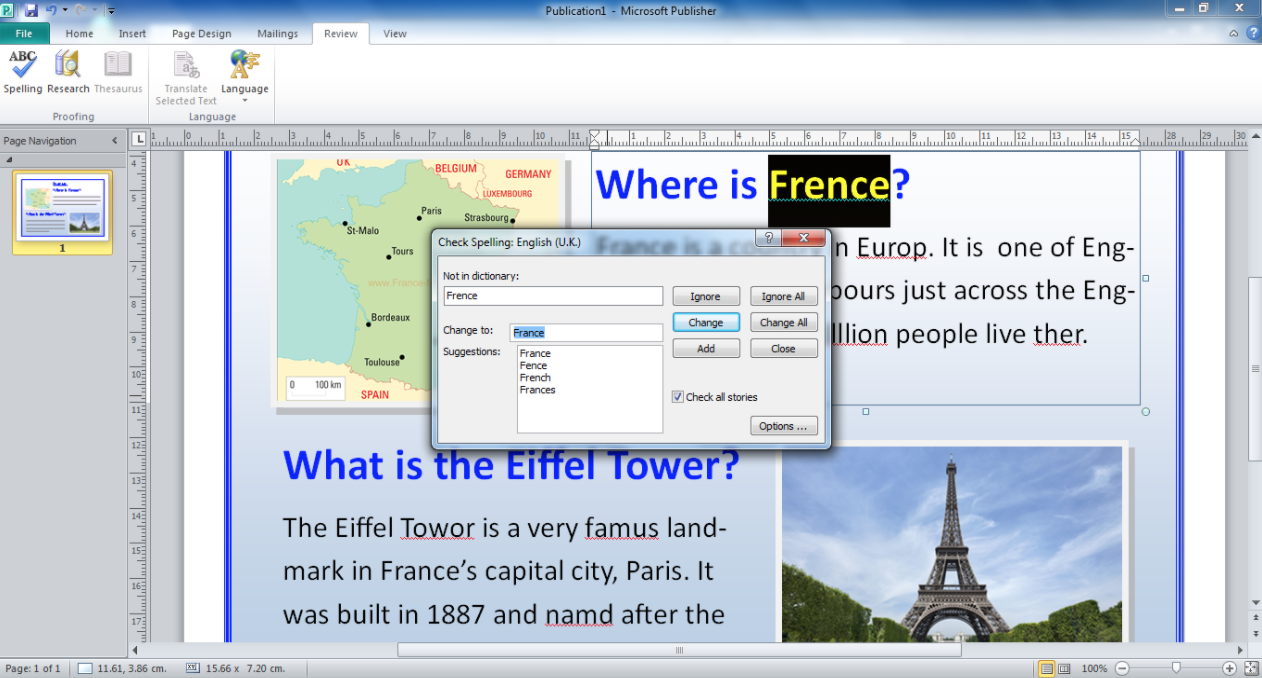This screenshot has height=678, width=1262.
Task: Customize the Quick Access Toolbar
Action: pyautogui.click(x=110, y=11)
